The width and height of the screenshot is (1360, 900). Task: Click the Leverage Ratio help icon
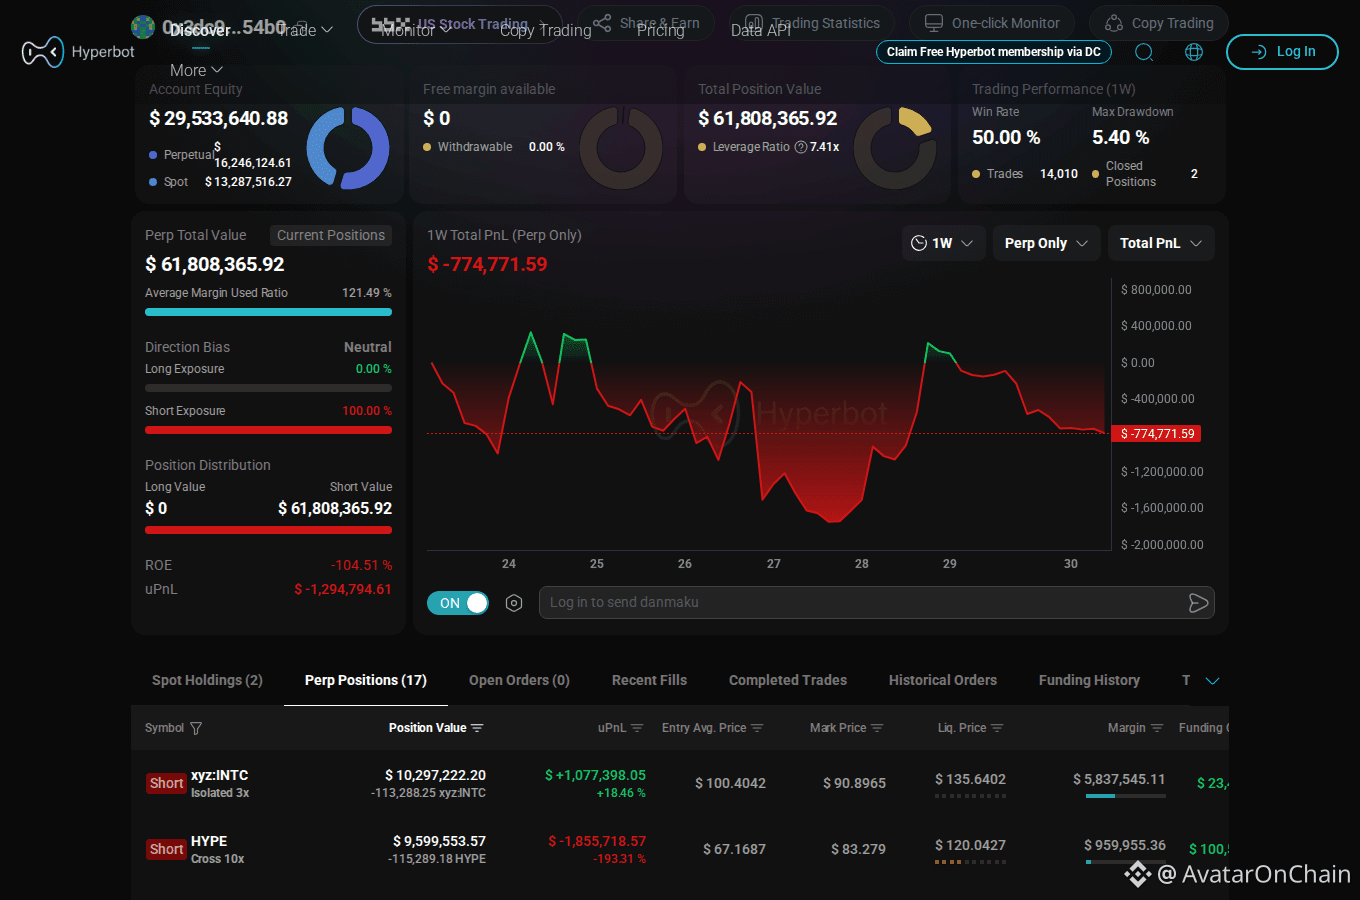coord(800,147)
